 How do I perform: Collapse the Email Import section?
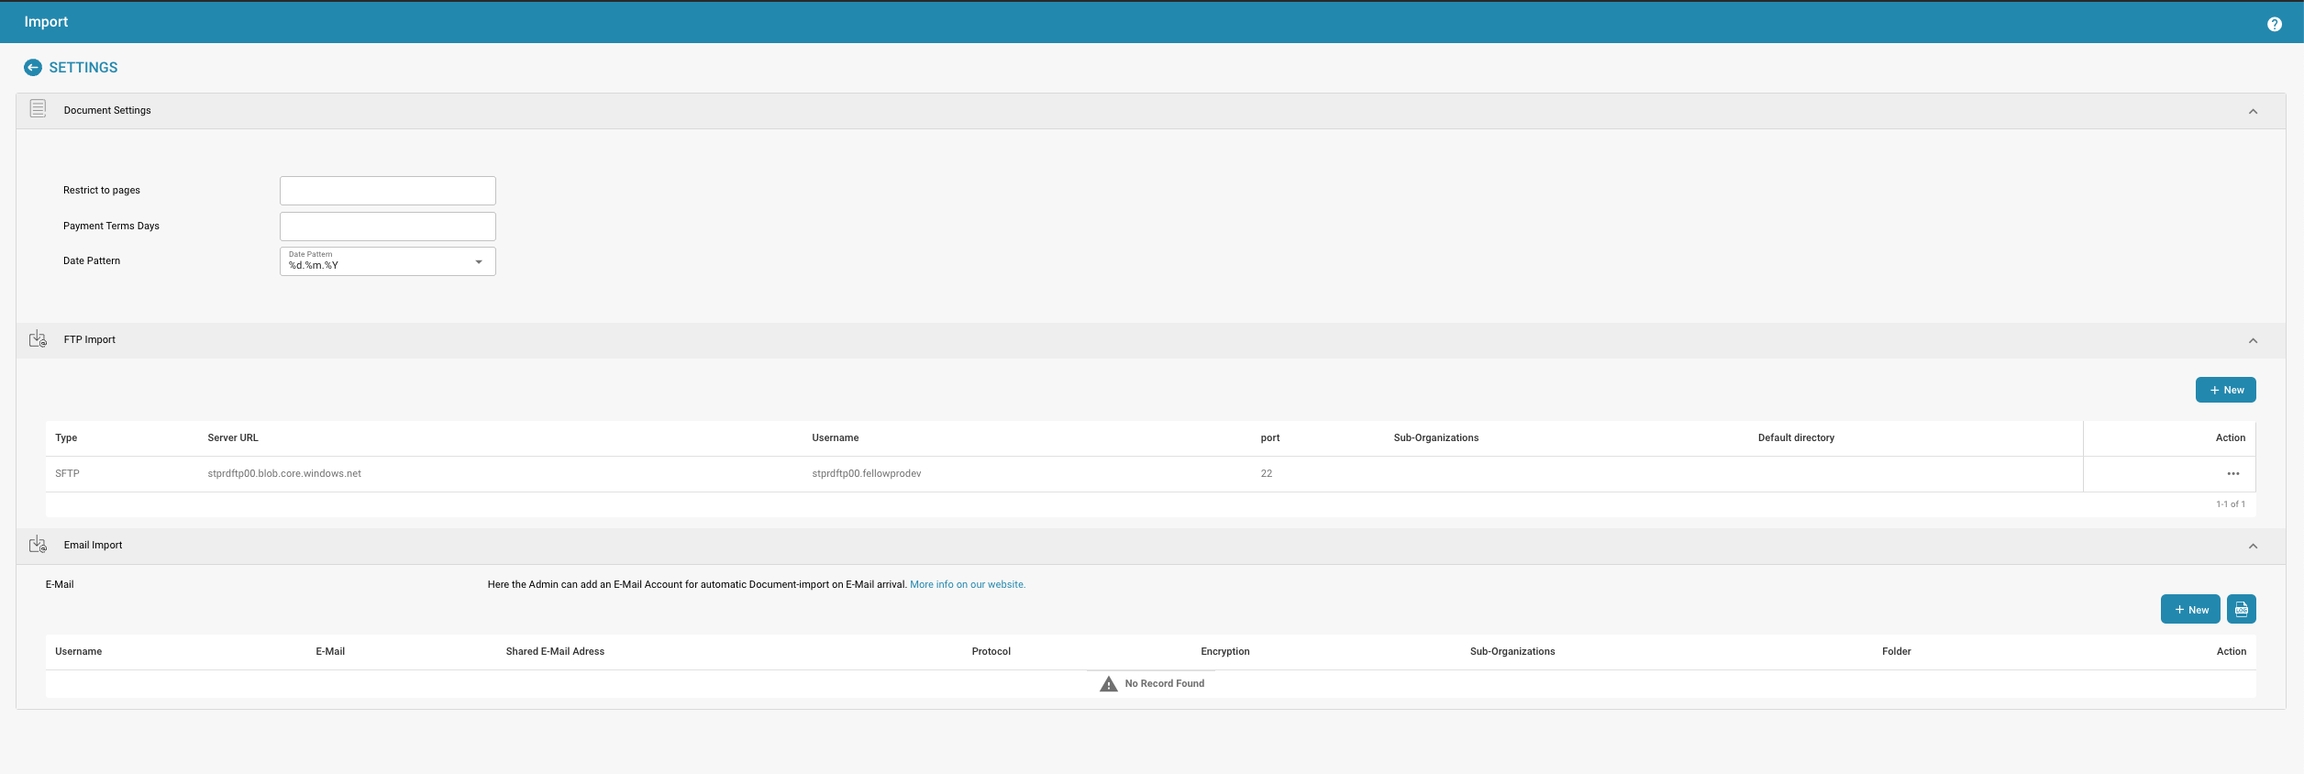pos(2252,546)
